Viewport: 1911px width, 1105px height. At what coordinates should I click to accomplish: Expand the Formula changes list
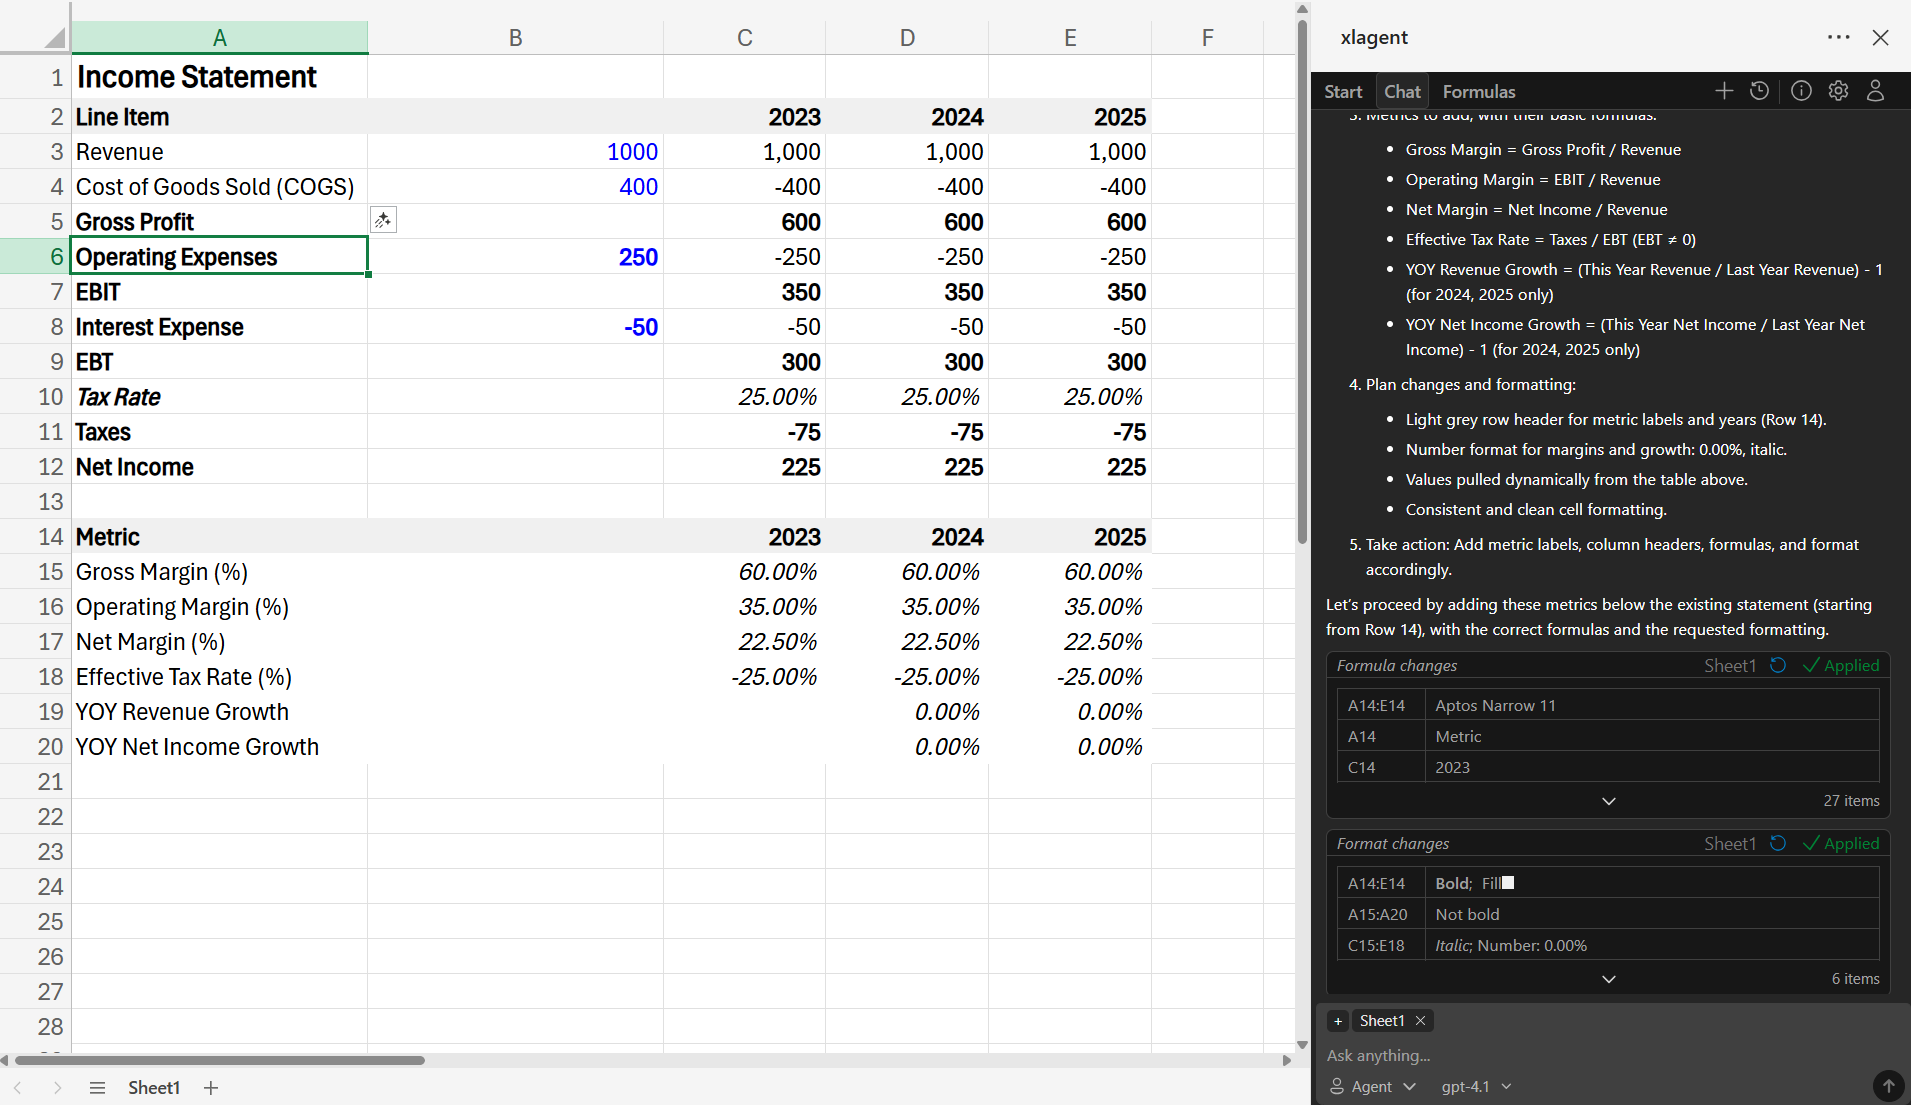(x=1609, y=801)
